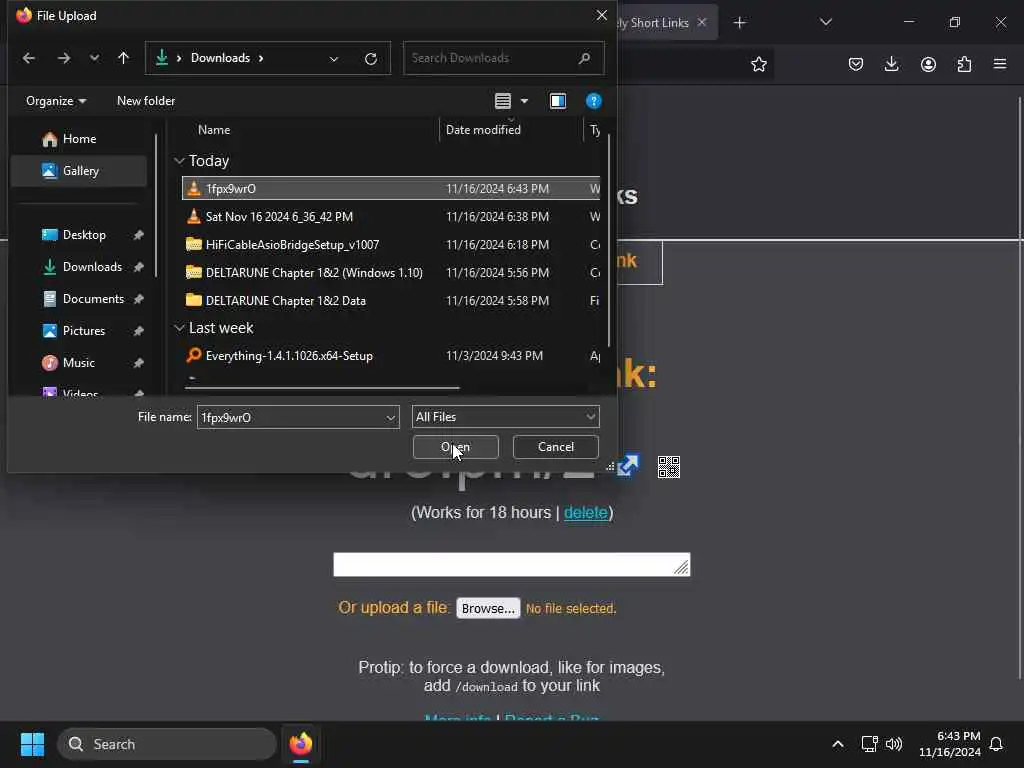Open Music from quick access

pyautogui.click(x=79, y=363)
